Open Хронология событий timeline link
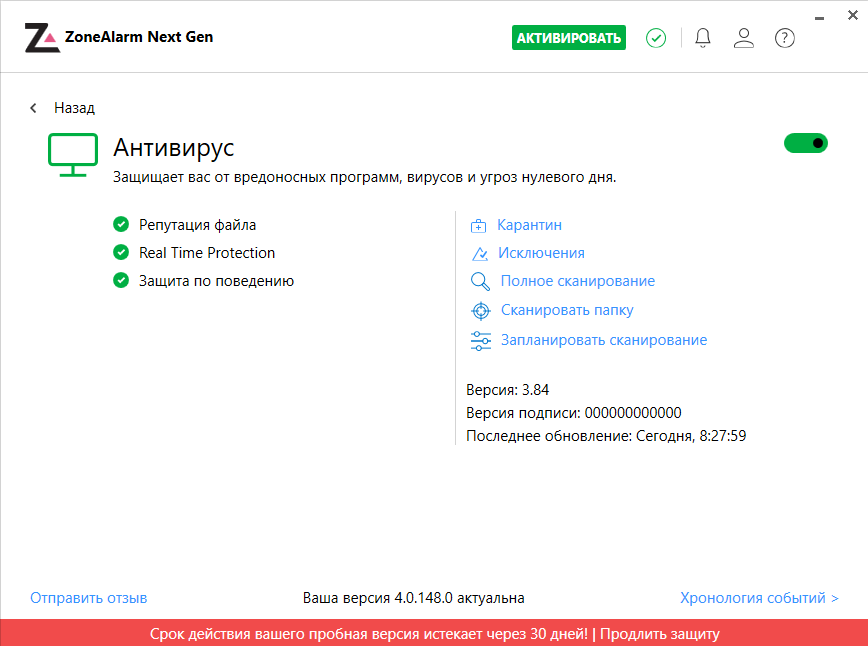This screenshot has height=646, width=868. (759, 598)
